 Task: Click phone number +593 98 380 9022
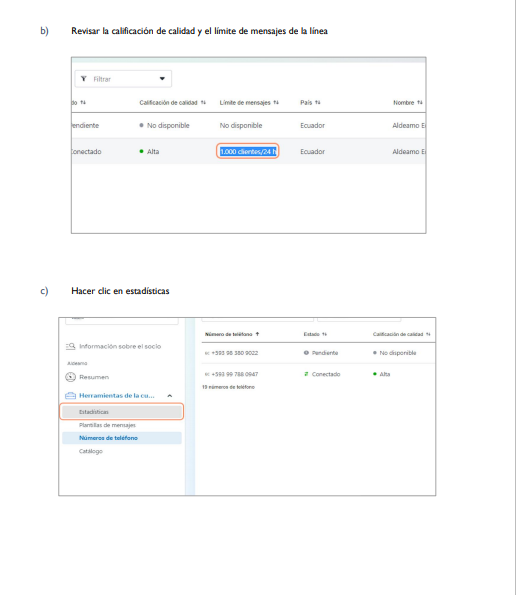pos(234,353)
